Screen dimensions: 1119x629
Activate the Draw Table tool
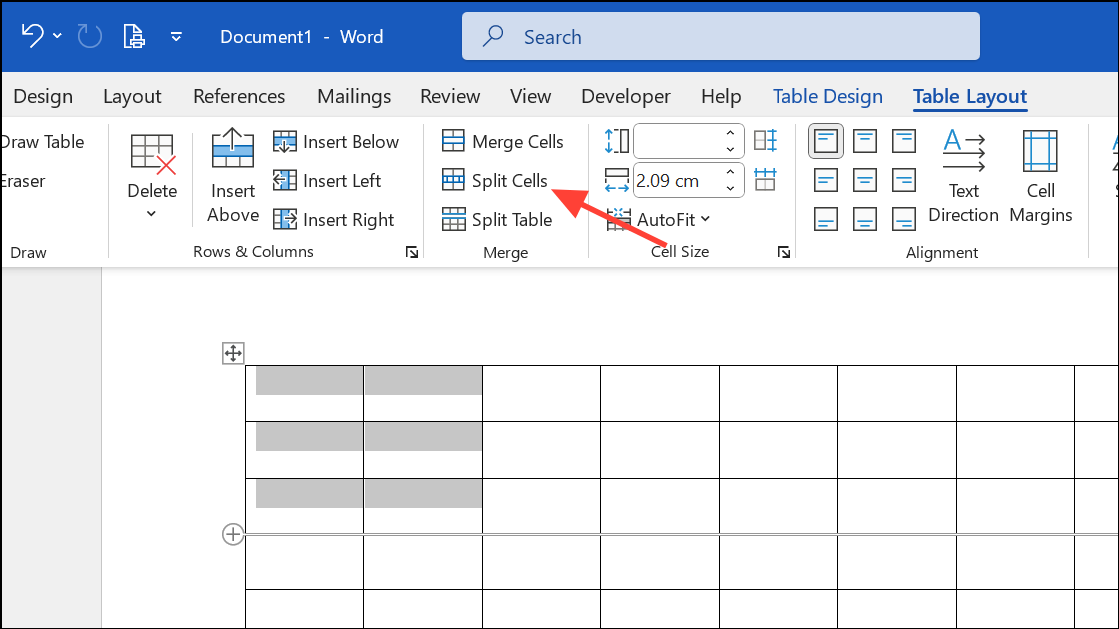tap(40, 141)
